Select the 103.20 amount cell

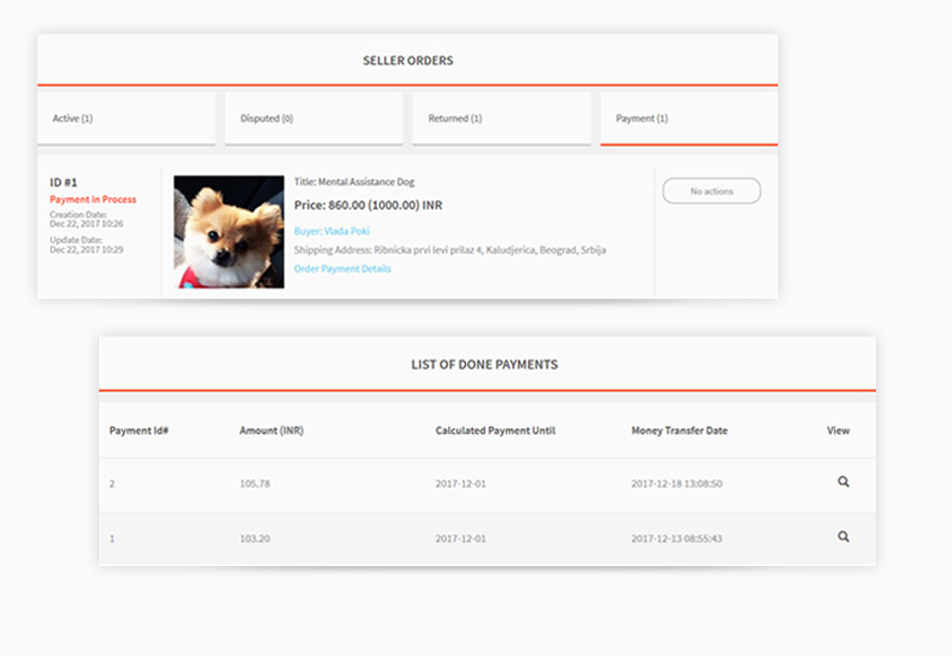point(255,539)
